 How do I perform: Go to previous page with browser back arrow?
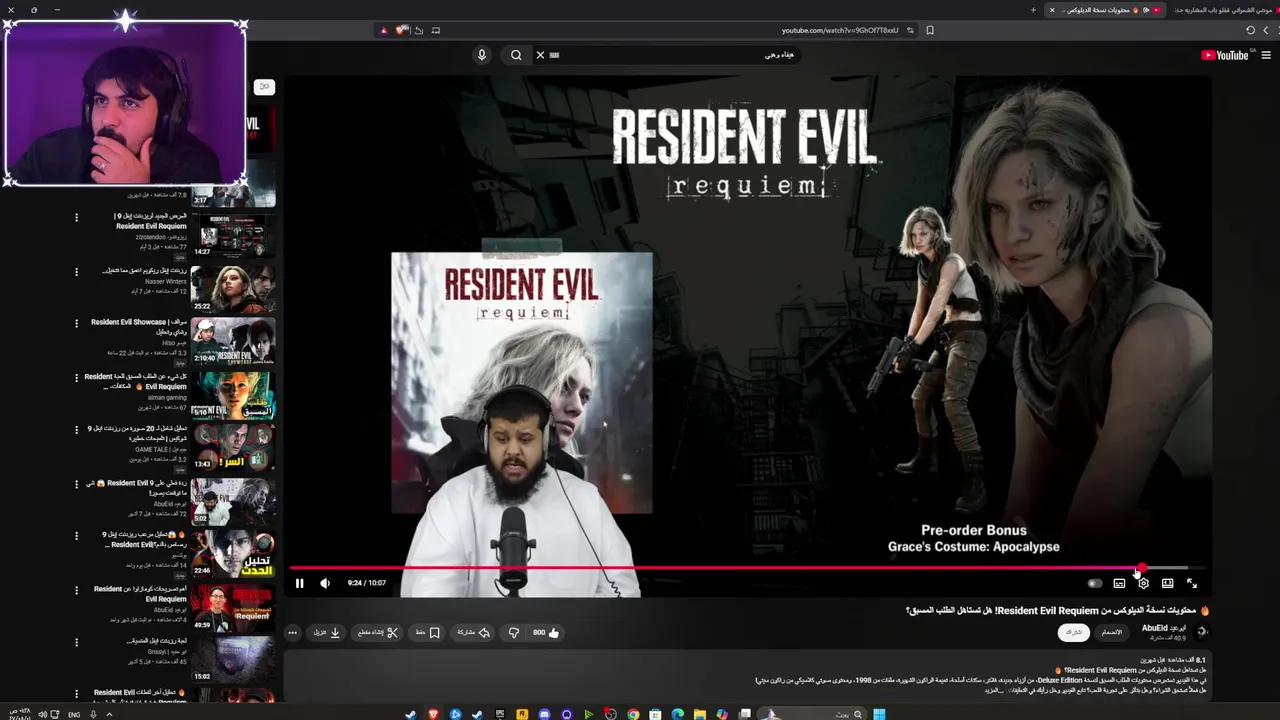pos(1266,30)
